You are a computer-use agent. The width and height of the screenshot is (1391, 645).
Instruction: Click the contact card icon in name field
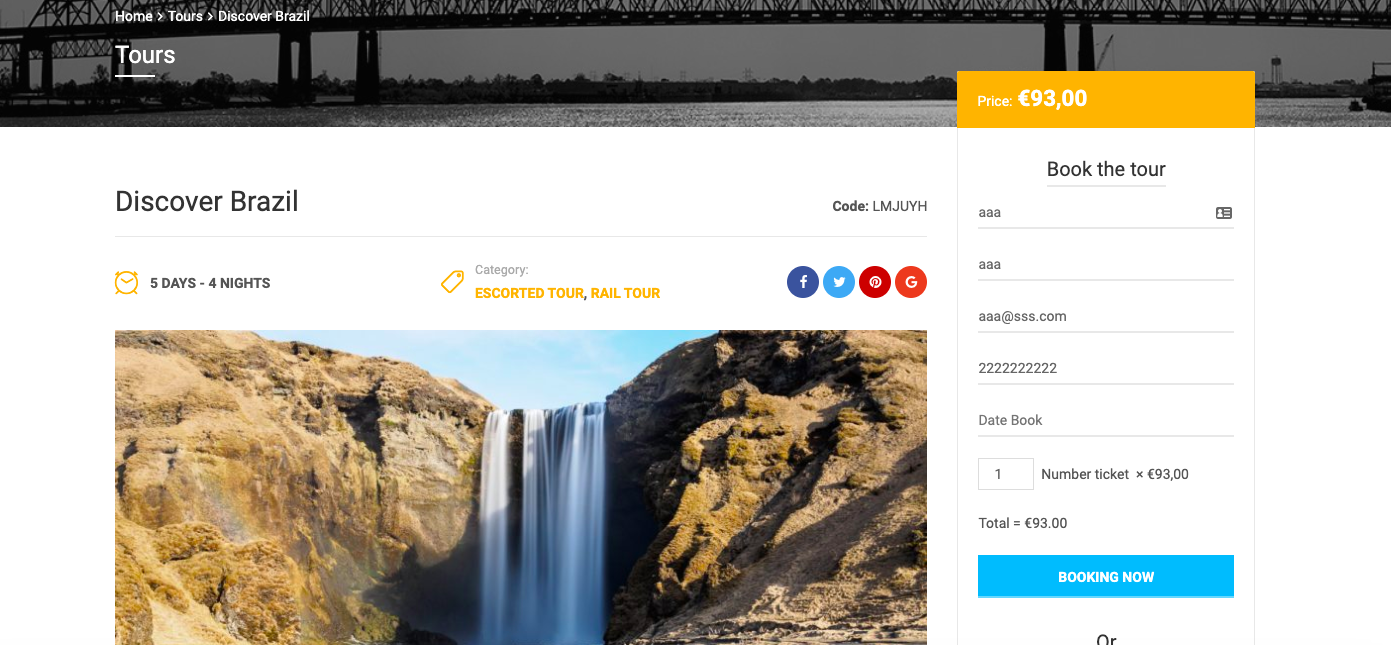[x=1224, y=213]
